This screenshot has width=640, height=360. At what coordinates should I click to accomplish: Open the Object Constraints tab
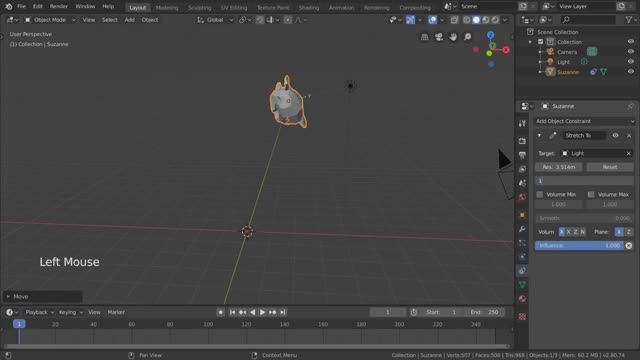[522, 271]
